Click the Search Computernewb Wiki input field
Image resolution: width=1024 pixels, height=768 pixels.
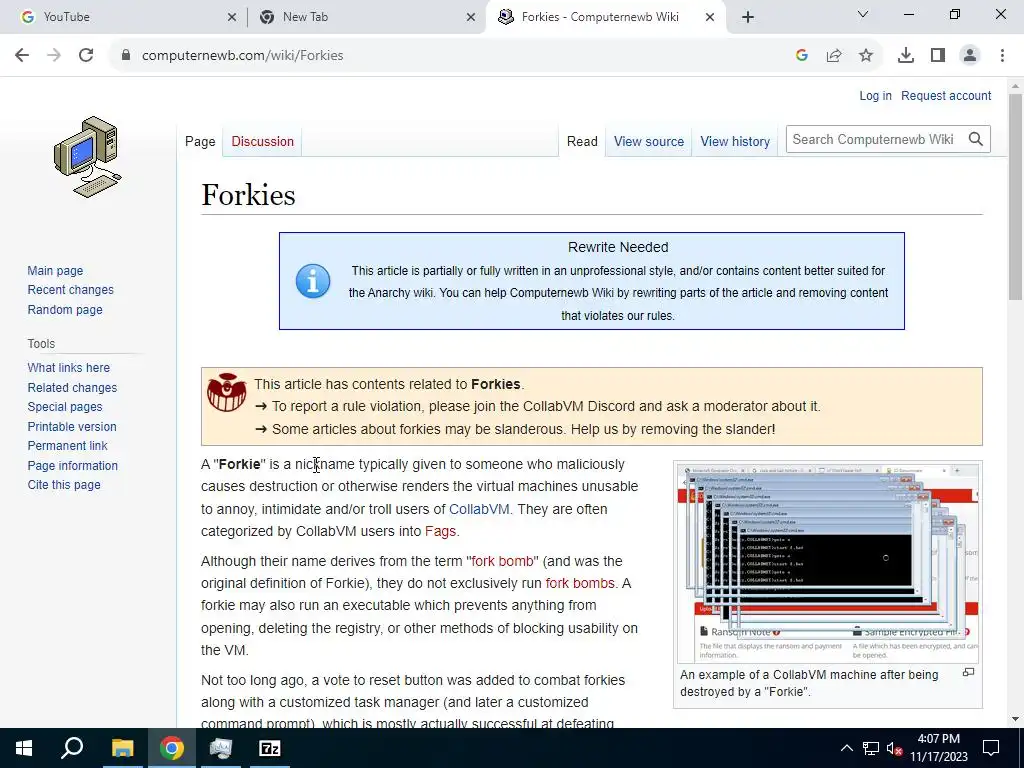[x=874, y=139]
